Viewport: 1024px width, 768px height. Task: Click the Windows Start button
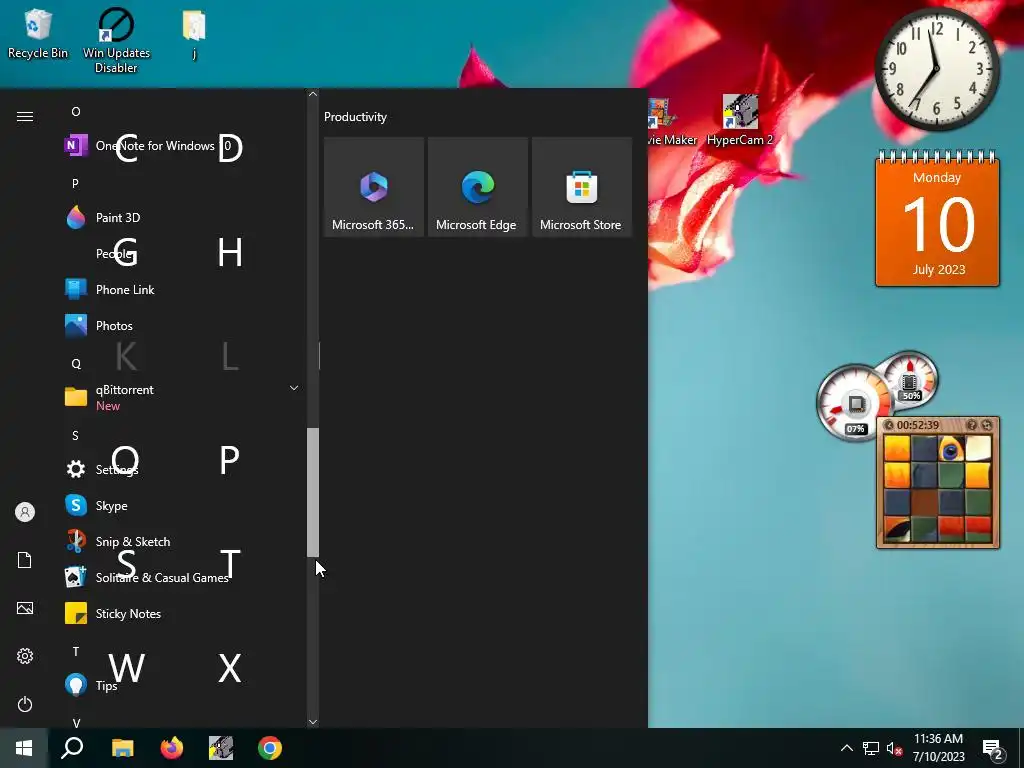[x=24, y=748]
